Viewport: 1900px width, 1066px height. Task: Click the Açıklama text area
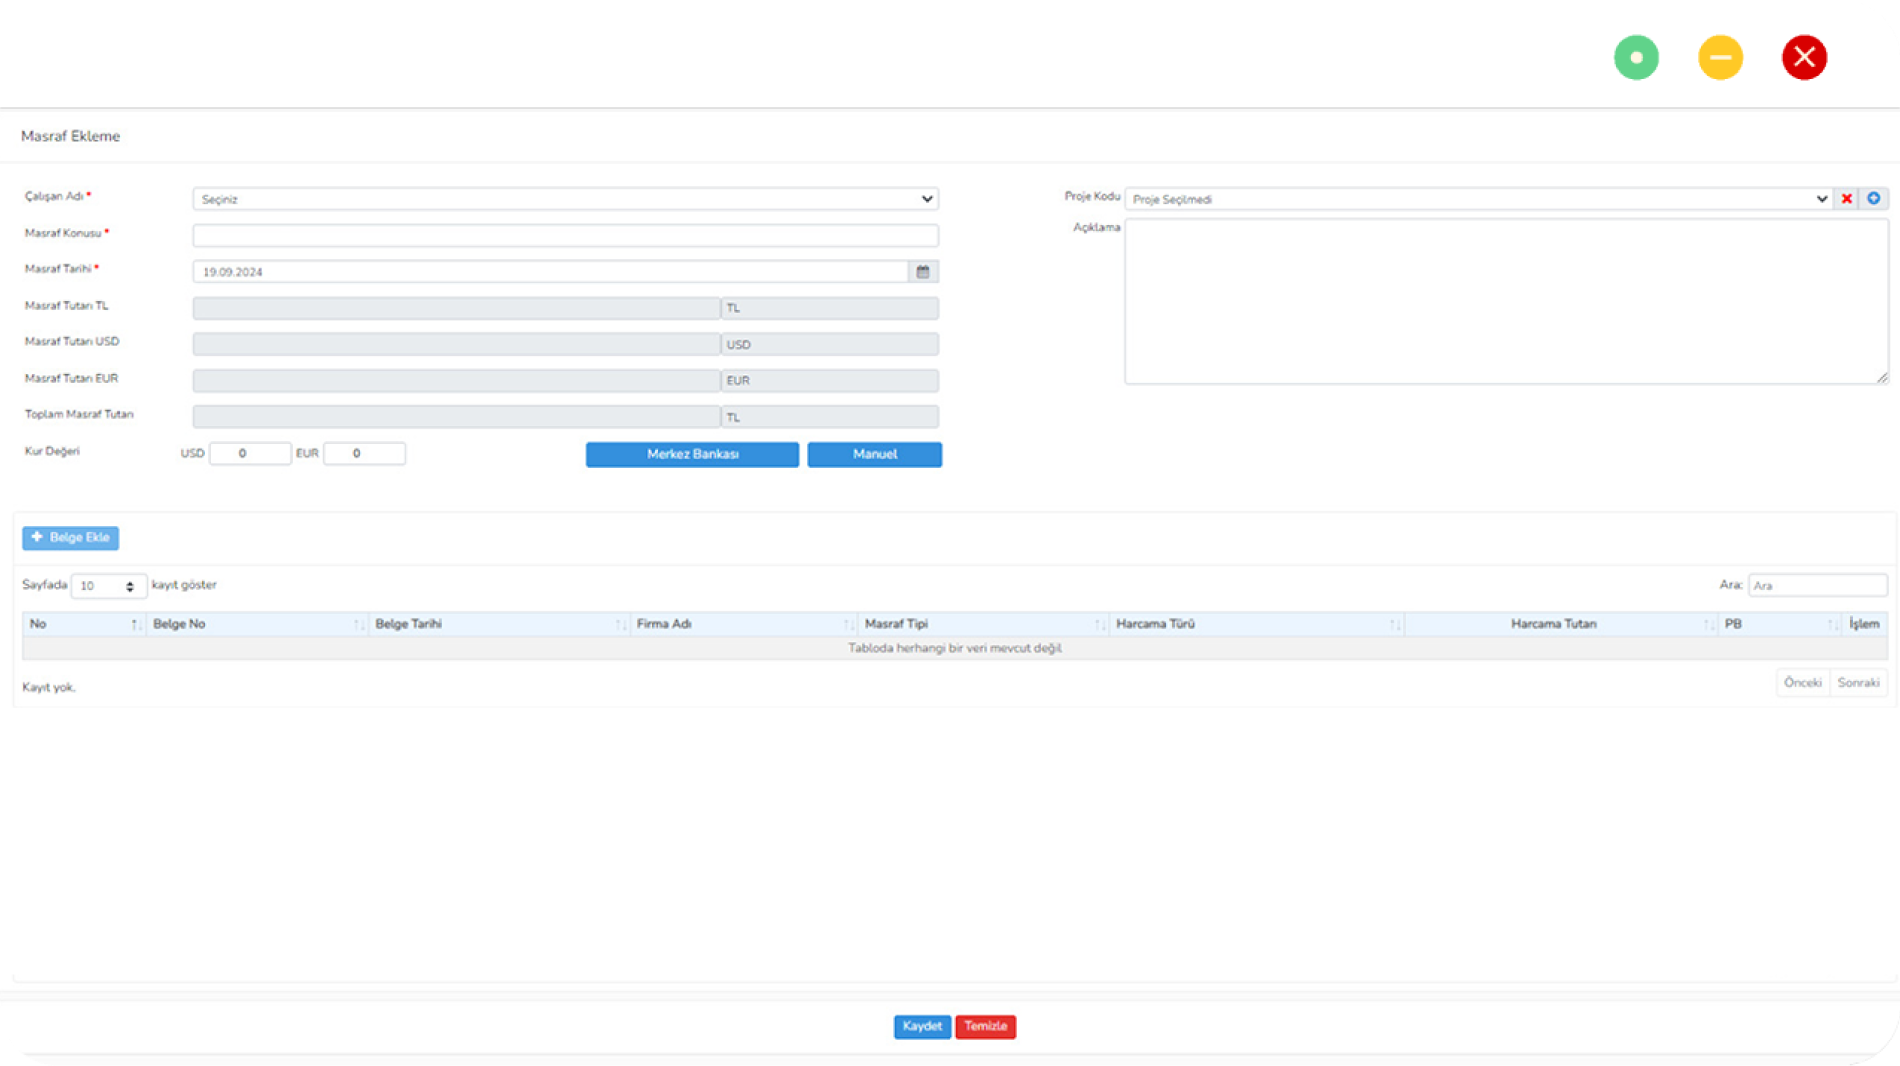coord(1506,301)
